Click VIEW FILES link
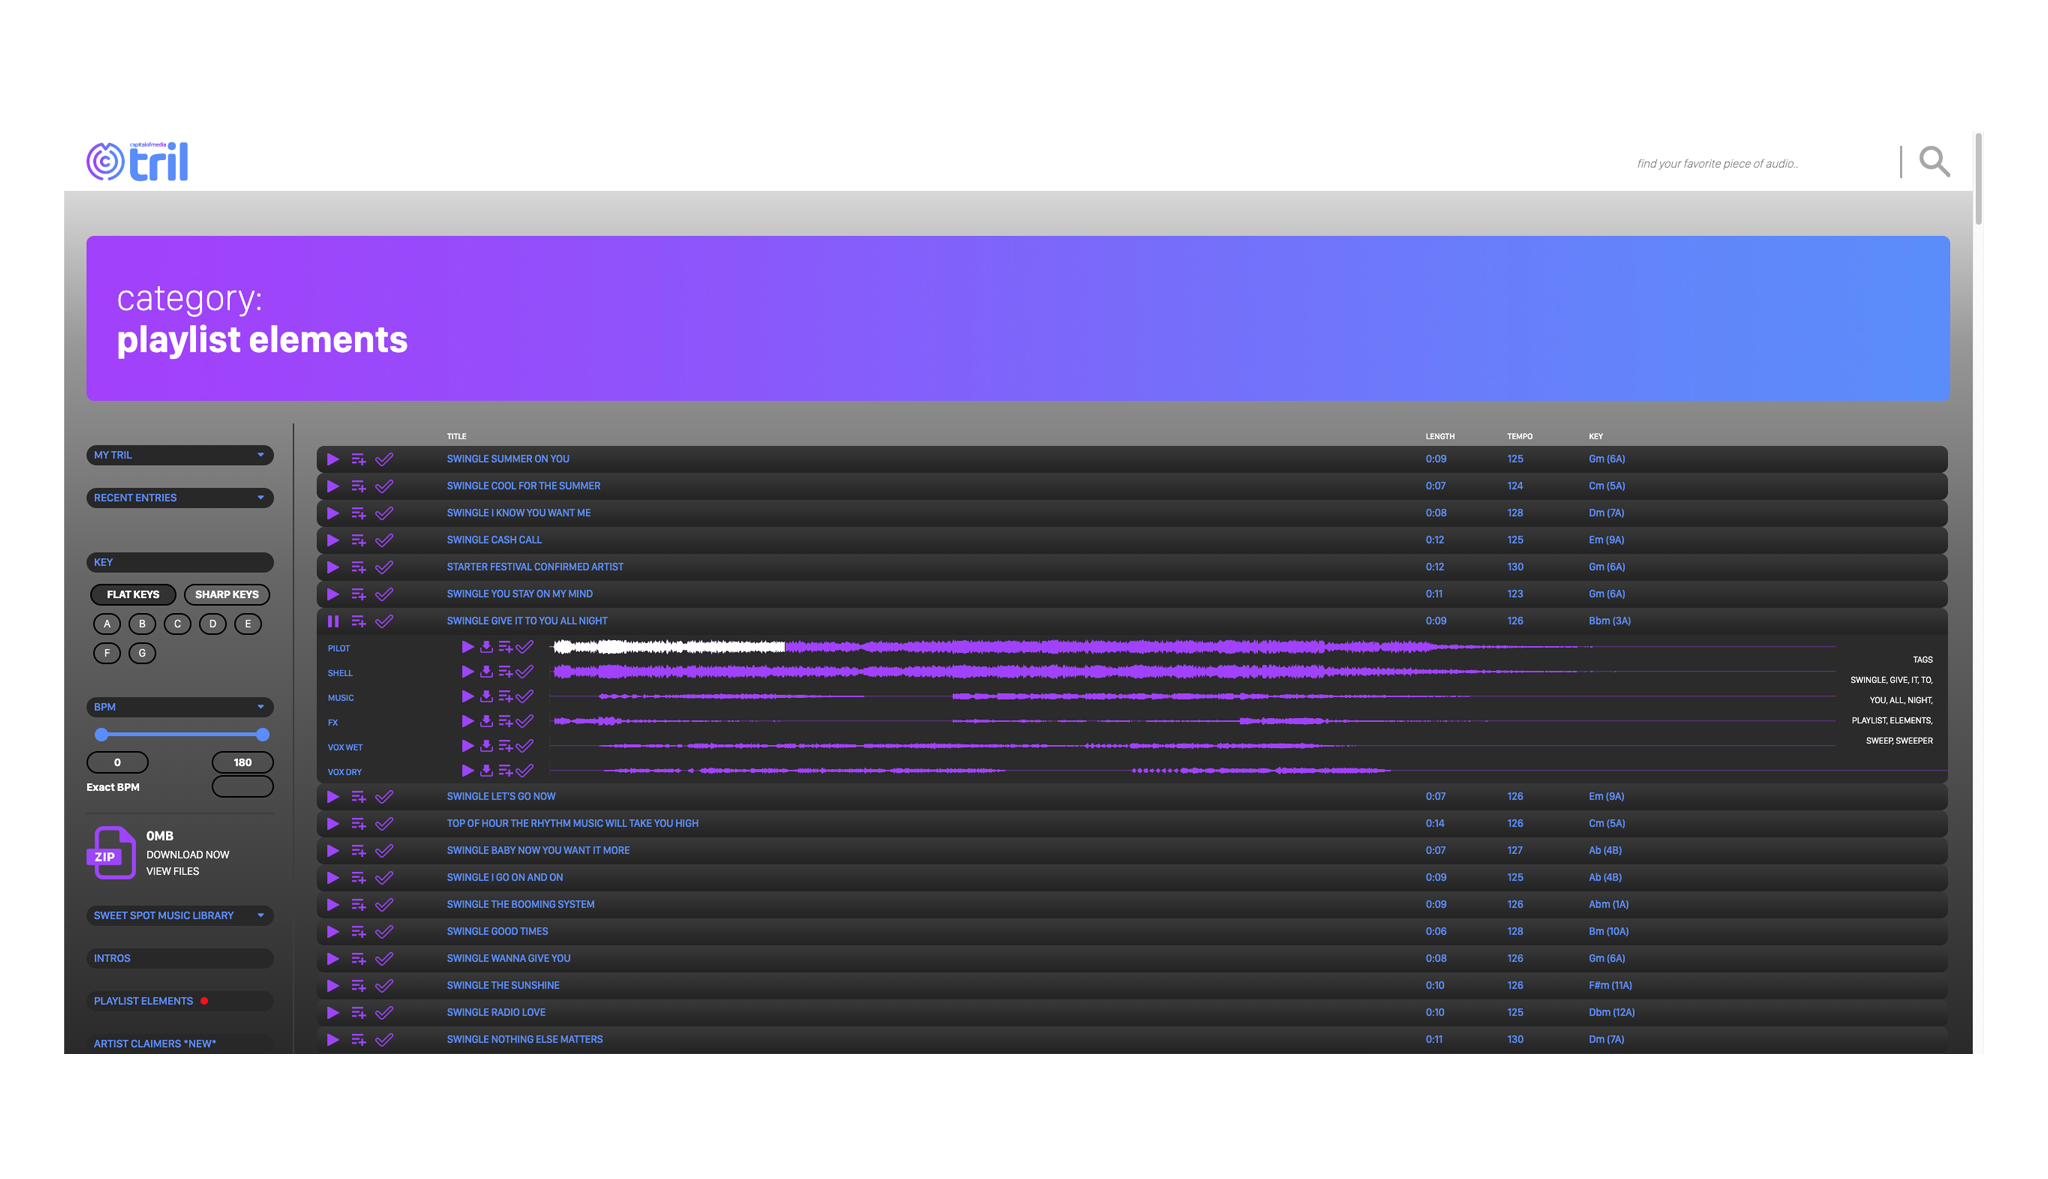This screenshot has height=1179, width=2048. [x=173, y=871]
